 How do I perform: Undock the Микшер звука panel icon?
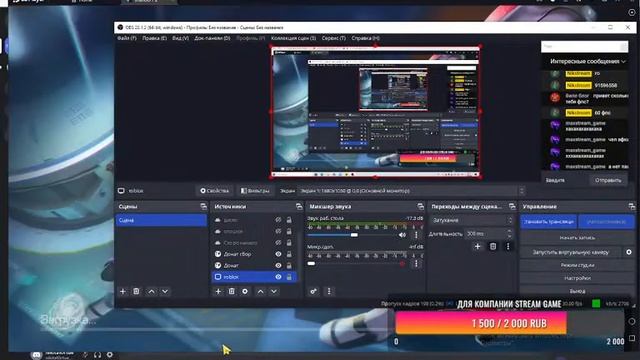click(420, 207)
